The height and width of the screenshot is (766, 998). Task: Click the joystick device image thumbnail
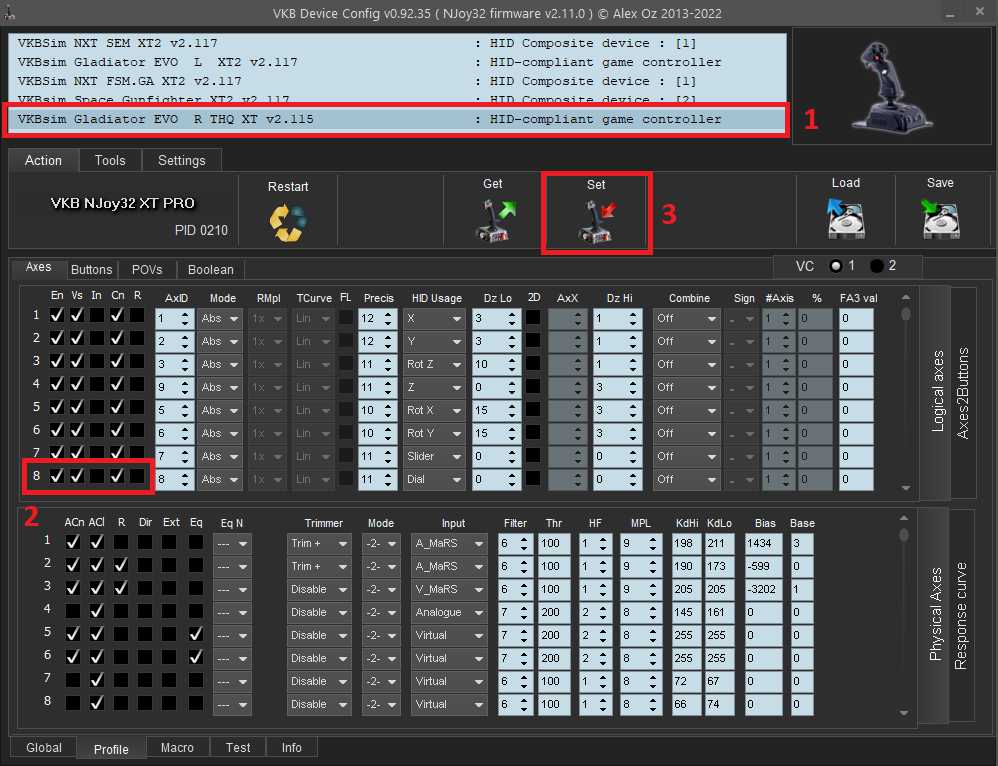click(892, 86)
